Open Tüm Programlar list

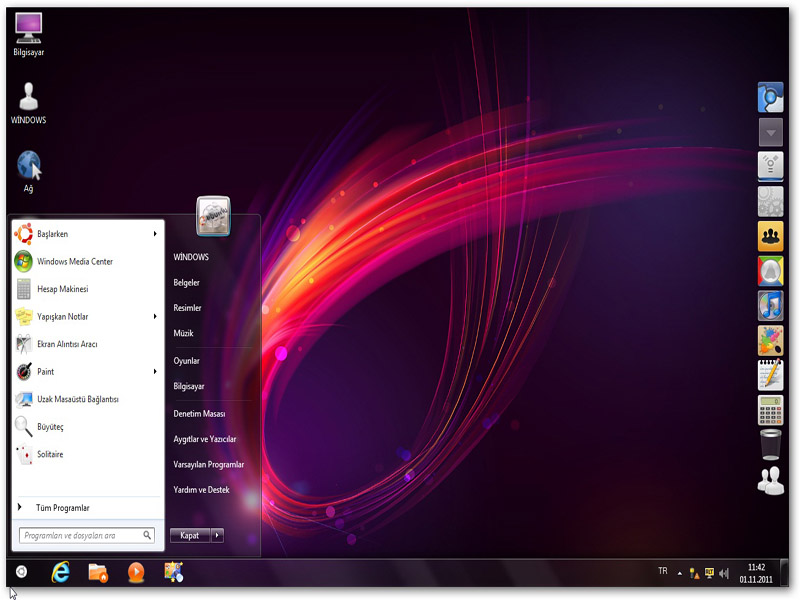point(62,508)
